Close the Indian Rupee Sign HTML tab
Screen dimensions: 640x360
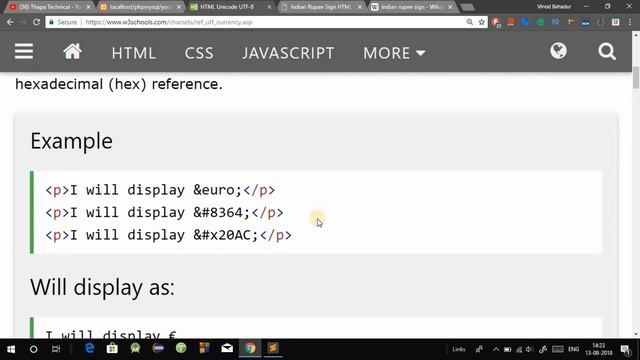360,7
